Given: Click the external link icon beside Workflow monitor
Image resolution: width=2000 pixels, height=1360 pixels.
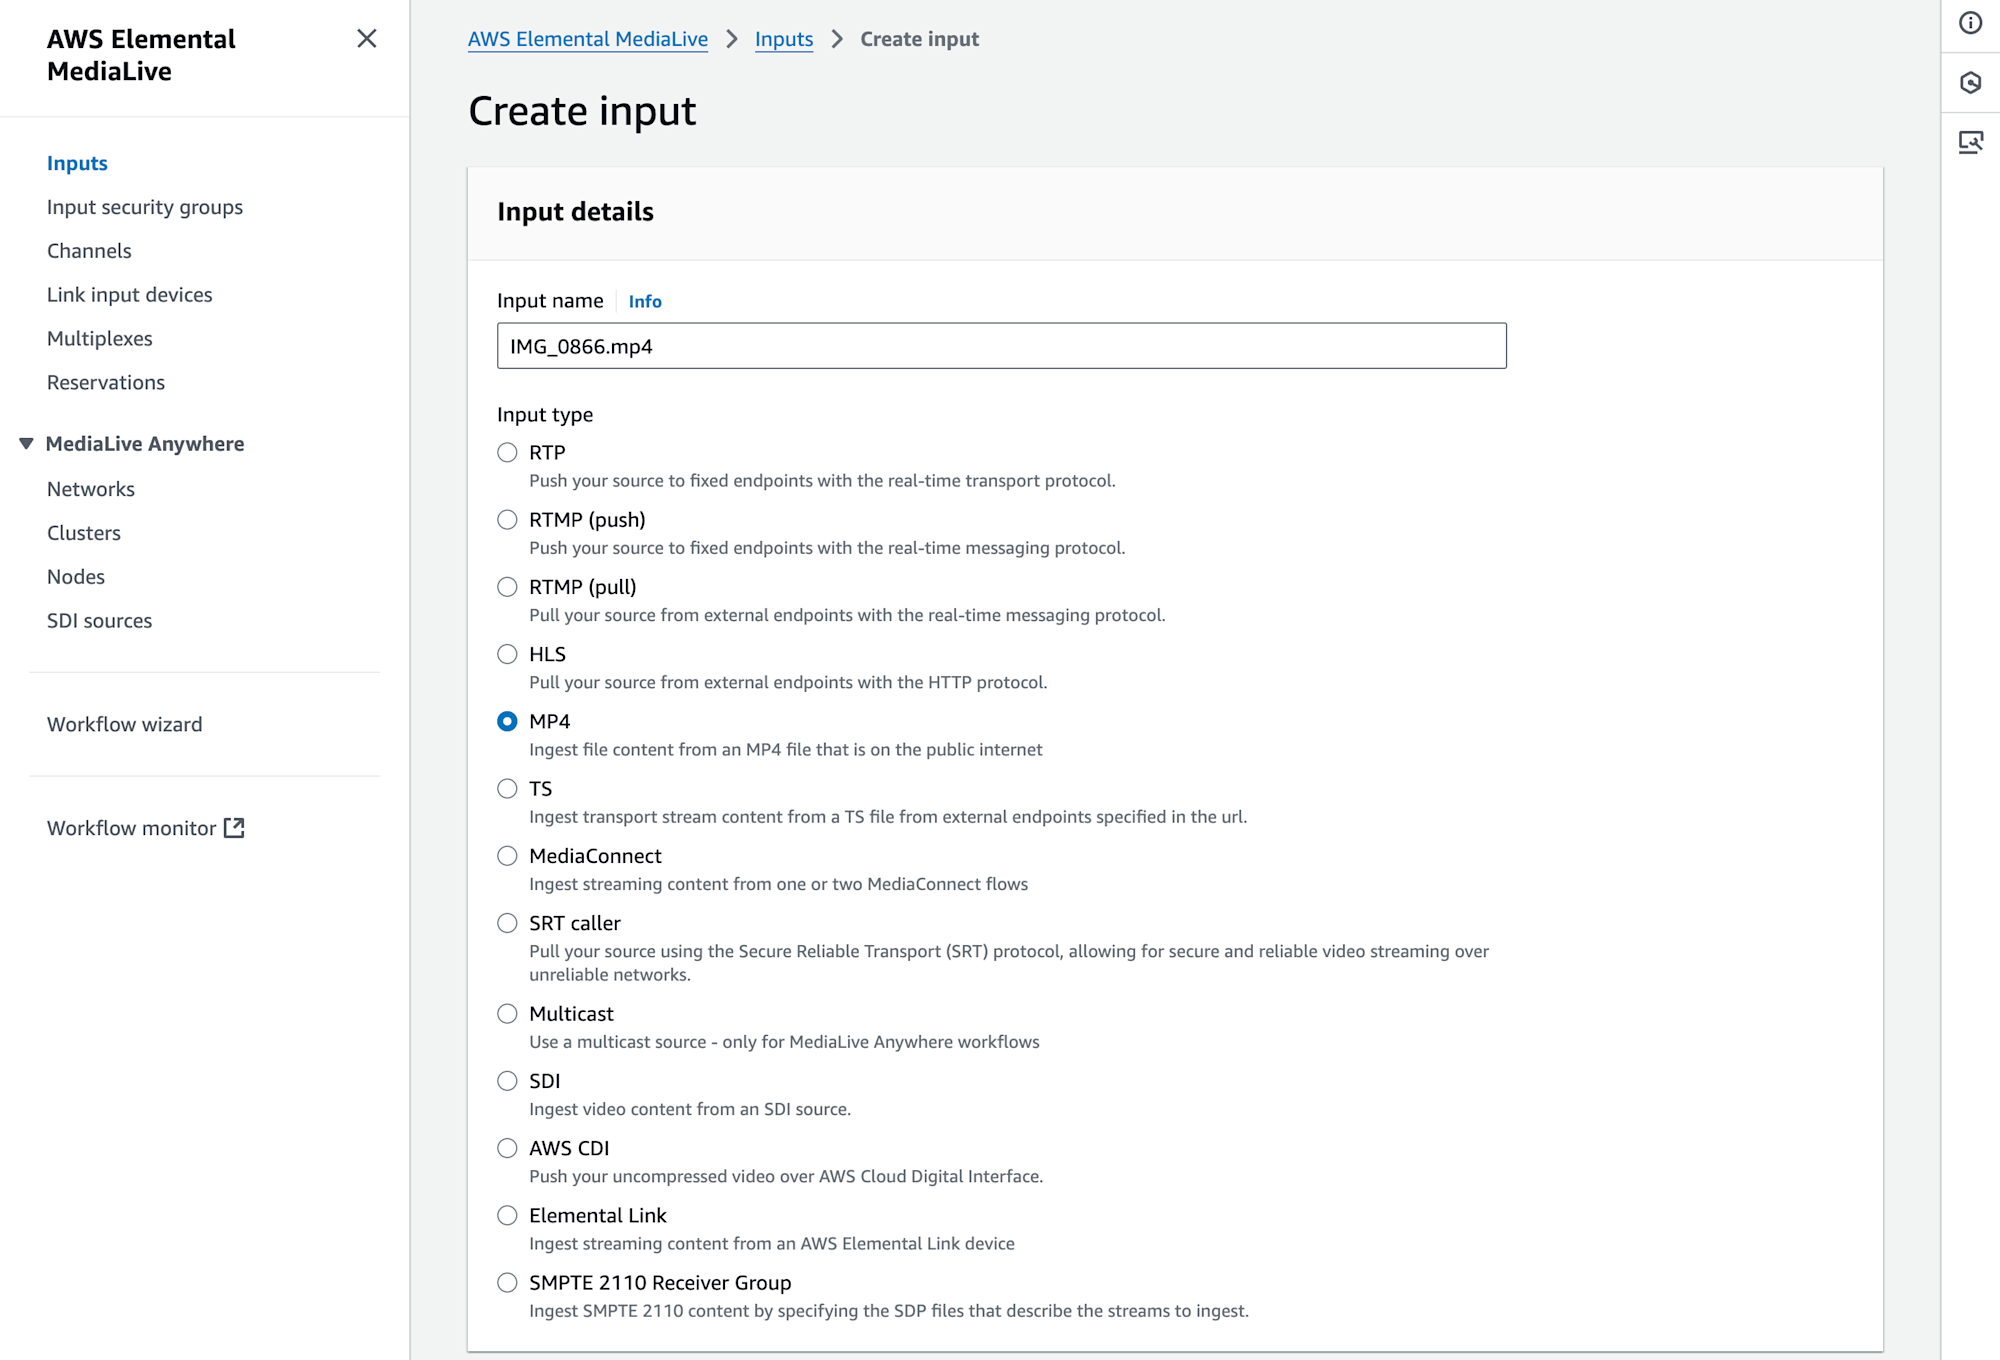Looking at the screenshot, I should coord(234,828).
